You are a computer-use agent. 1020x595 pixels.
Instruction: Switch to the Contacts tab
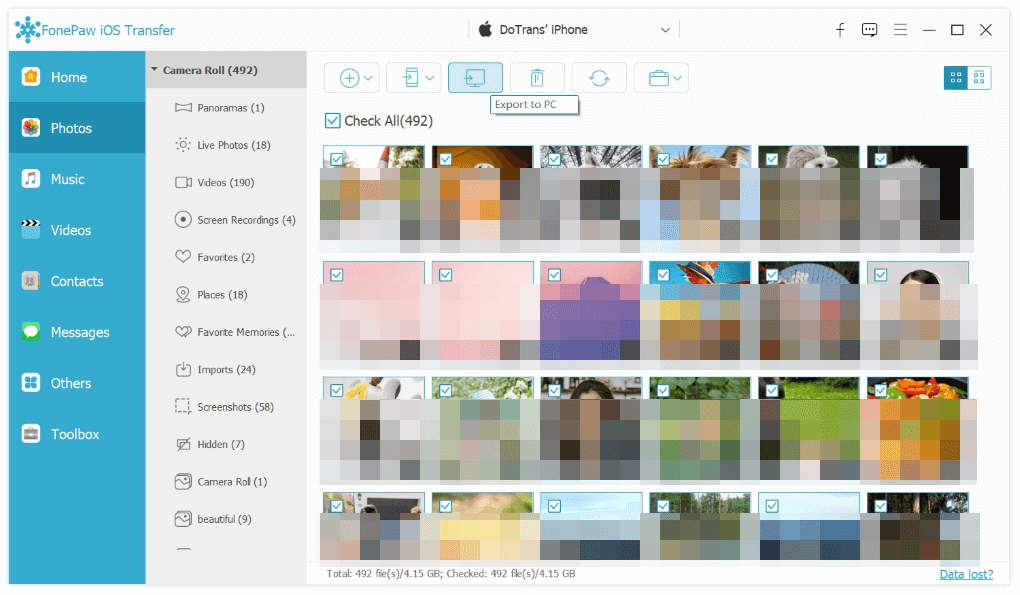click(77, 281)
